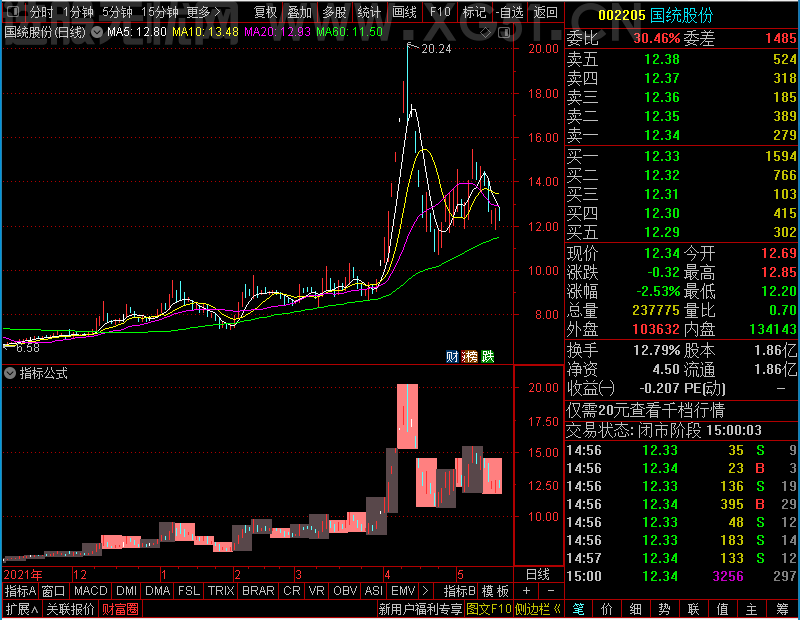Select the TRIX indicator
This screenshot has height=620, width=800.
(x=220, y=591)
